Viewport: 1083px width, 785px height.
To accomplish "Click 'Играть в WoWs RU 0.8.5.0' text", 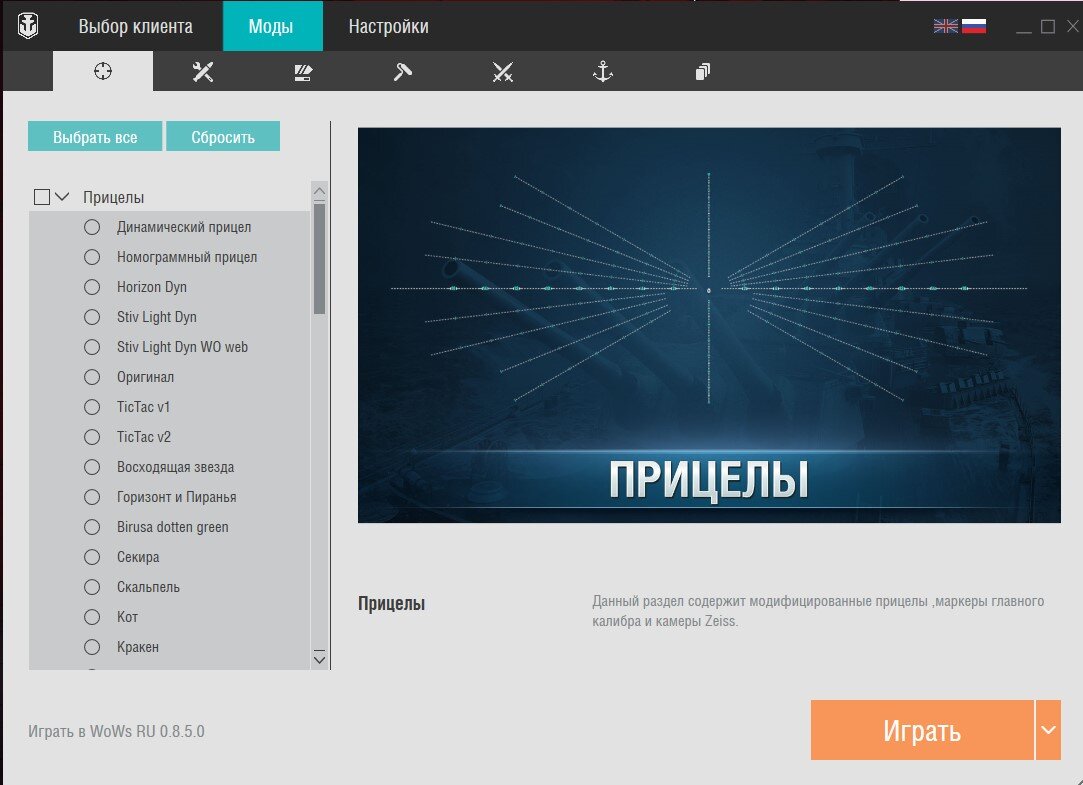I will (x=116, y=731).
